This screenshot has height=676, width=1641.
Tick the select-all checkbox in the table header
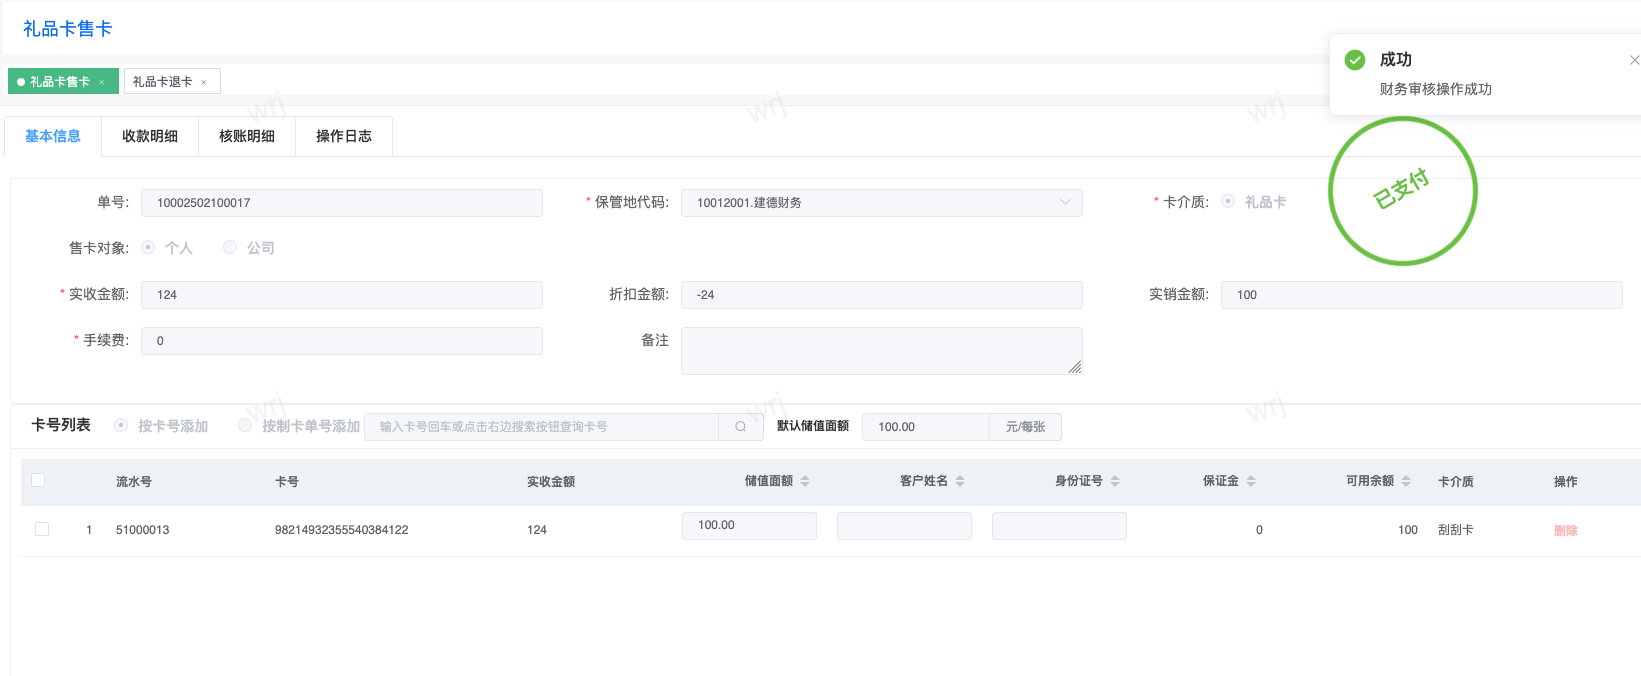point(38,480)
